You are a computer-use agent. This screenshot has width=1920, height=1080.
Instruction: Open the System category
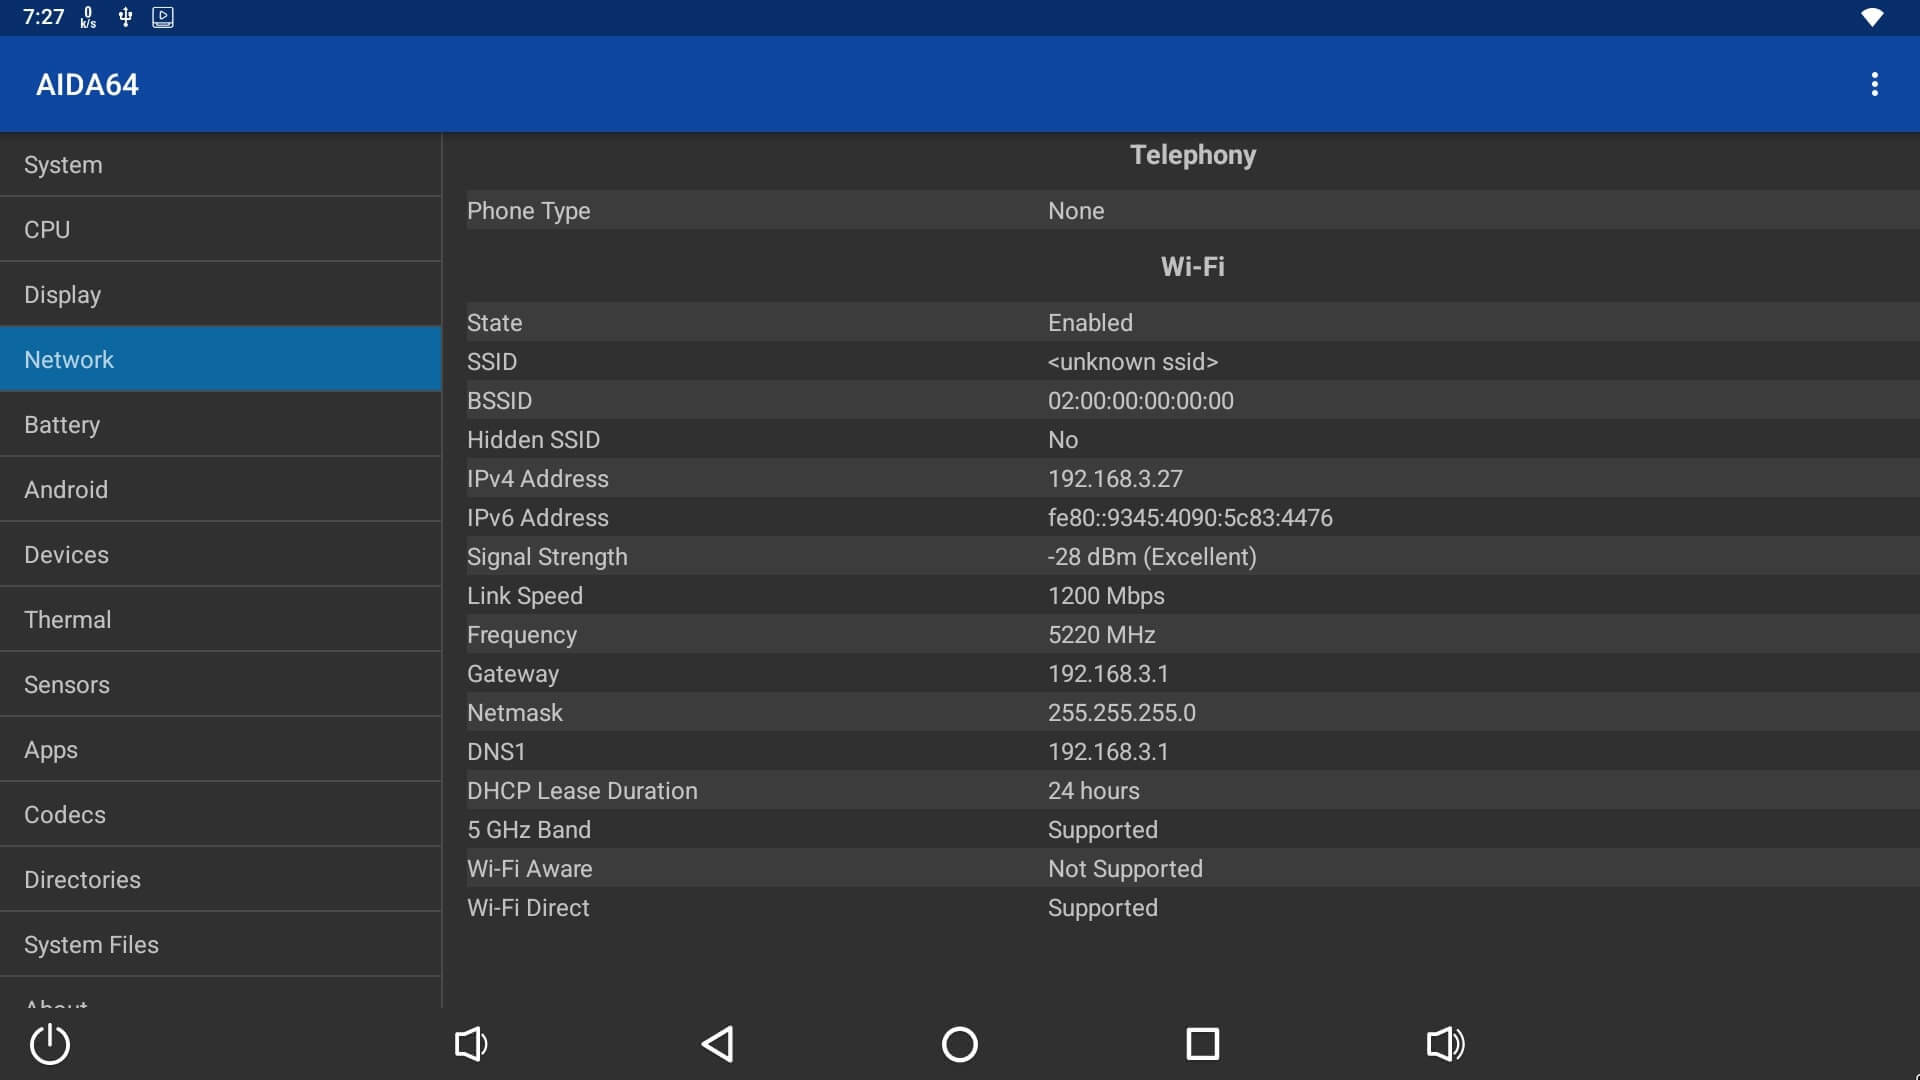[x=220, y=165]
